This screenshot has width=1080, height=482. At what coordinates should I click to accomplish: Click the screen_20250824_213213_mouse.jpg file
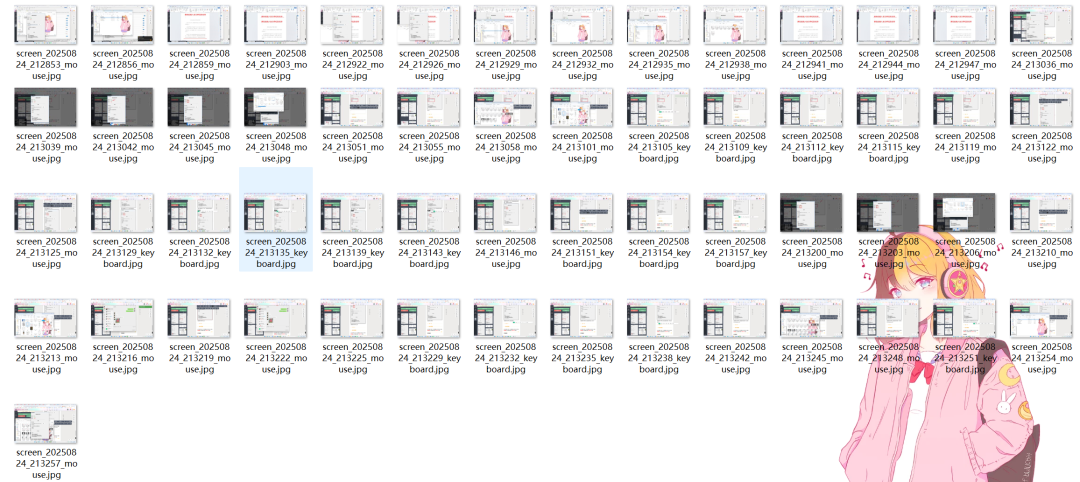pos(46,319)
